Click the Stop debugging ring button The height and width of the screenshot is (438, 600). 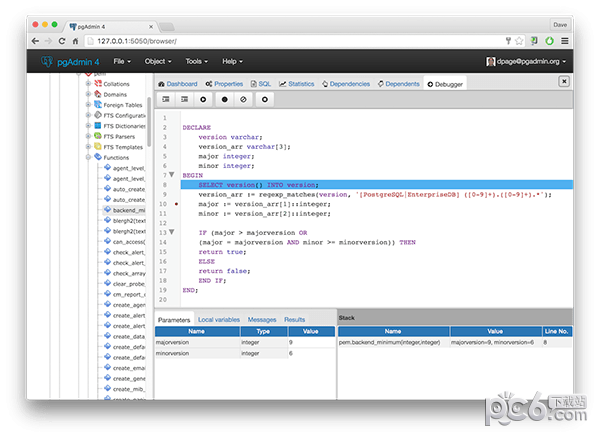pyautogui.click(x=264, y=99)
